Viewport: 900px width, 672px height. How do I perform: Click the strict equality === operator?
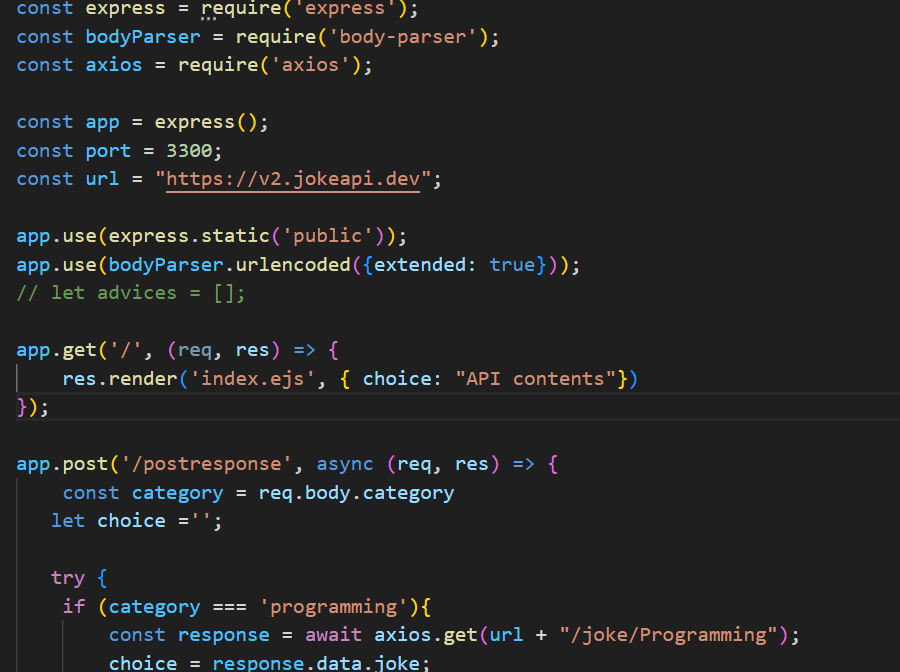click(x=230, y=607)
